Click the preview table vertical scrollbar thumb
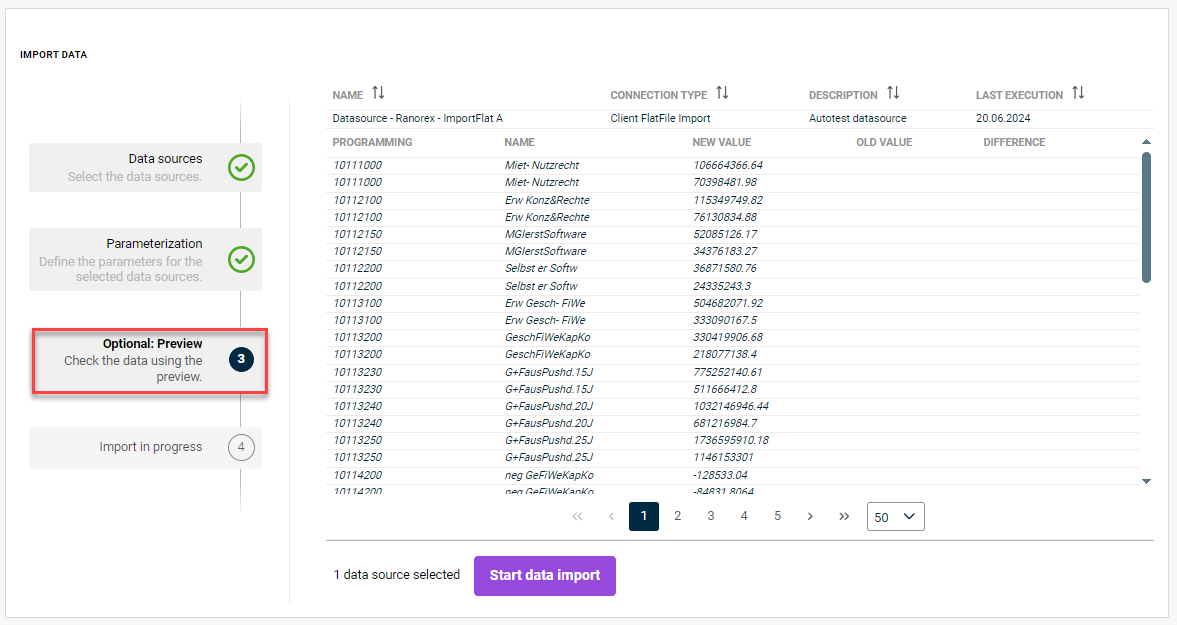The image size is (1177, 625). pyautogui.click(x=1146, y=218)
